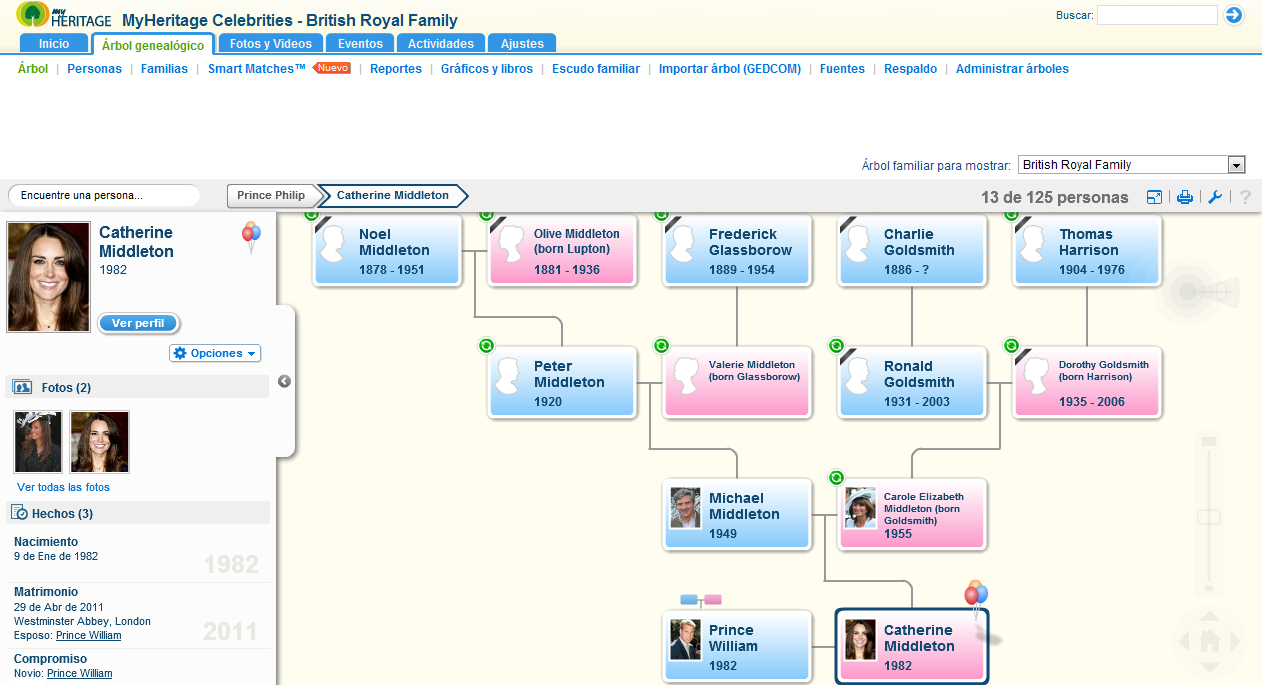Image resolution: width=1262 pixels, height=685 pixels.
Task: Switch to the Ajustes tab
Action: (x=522, y=43)
